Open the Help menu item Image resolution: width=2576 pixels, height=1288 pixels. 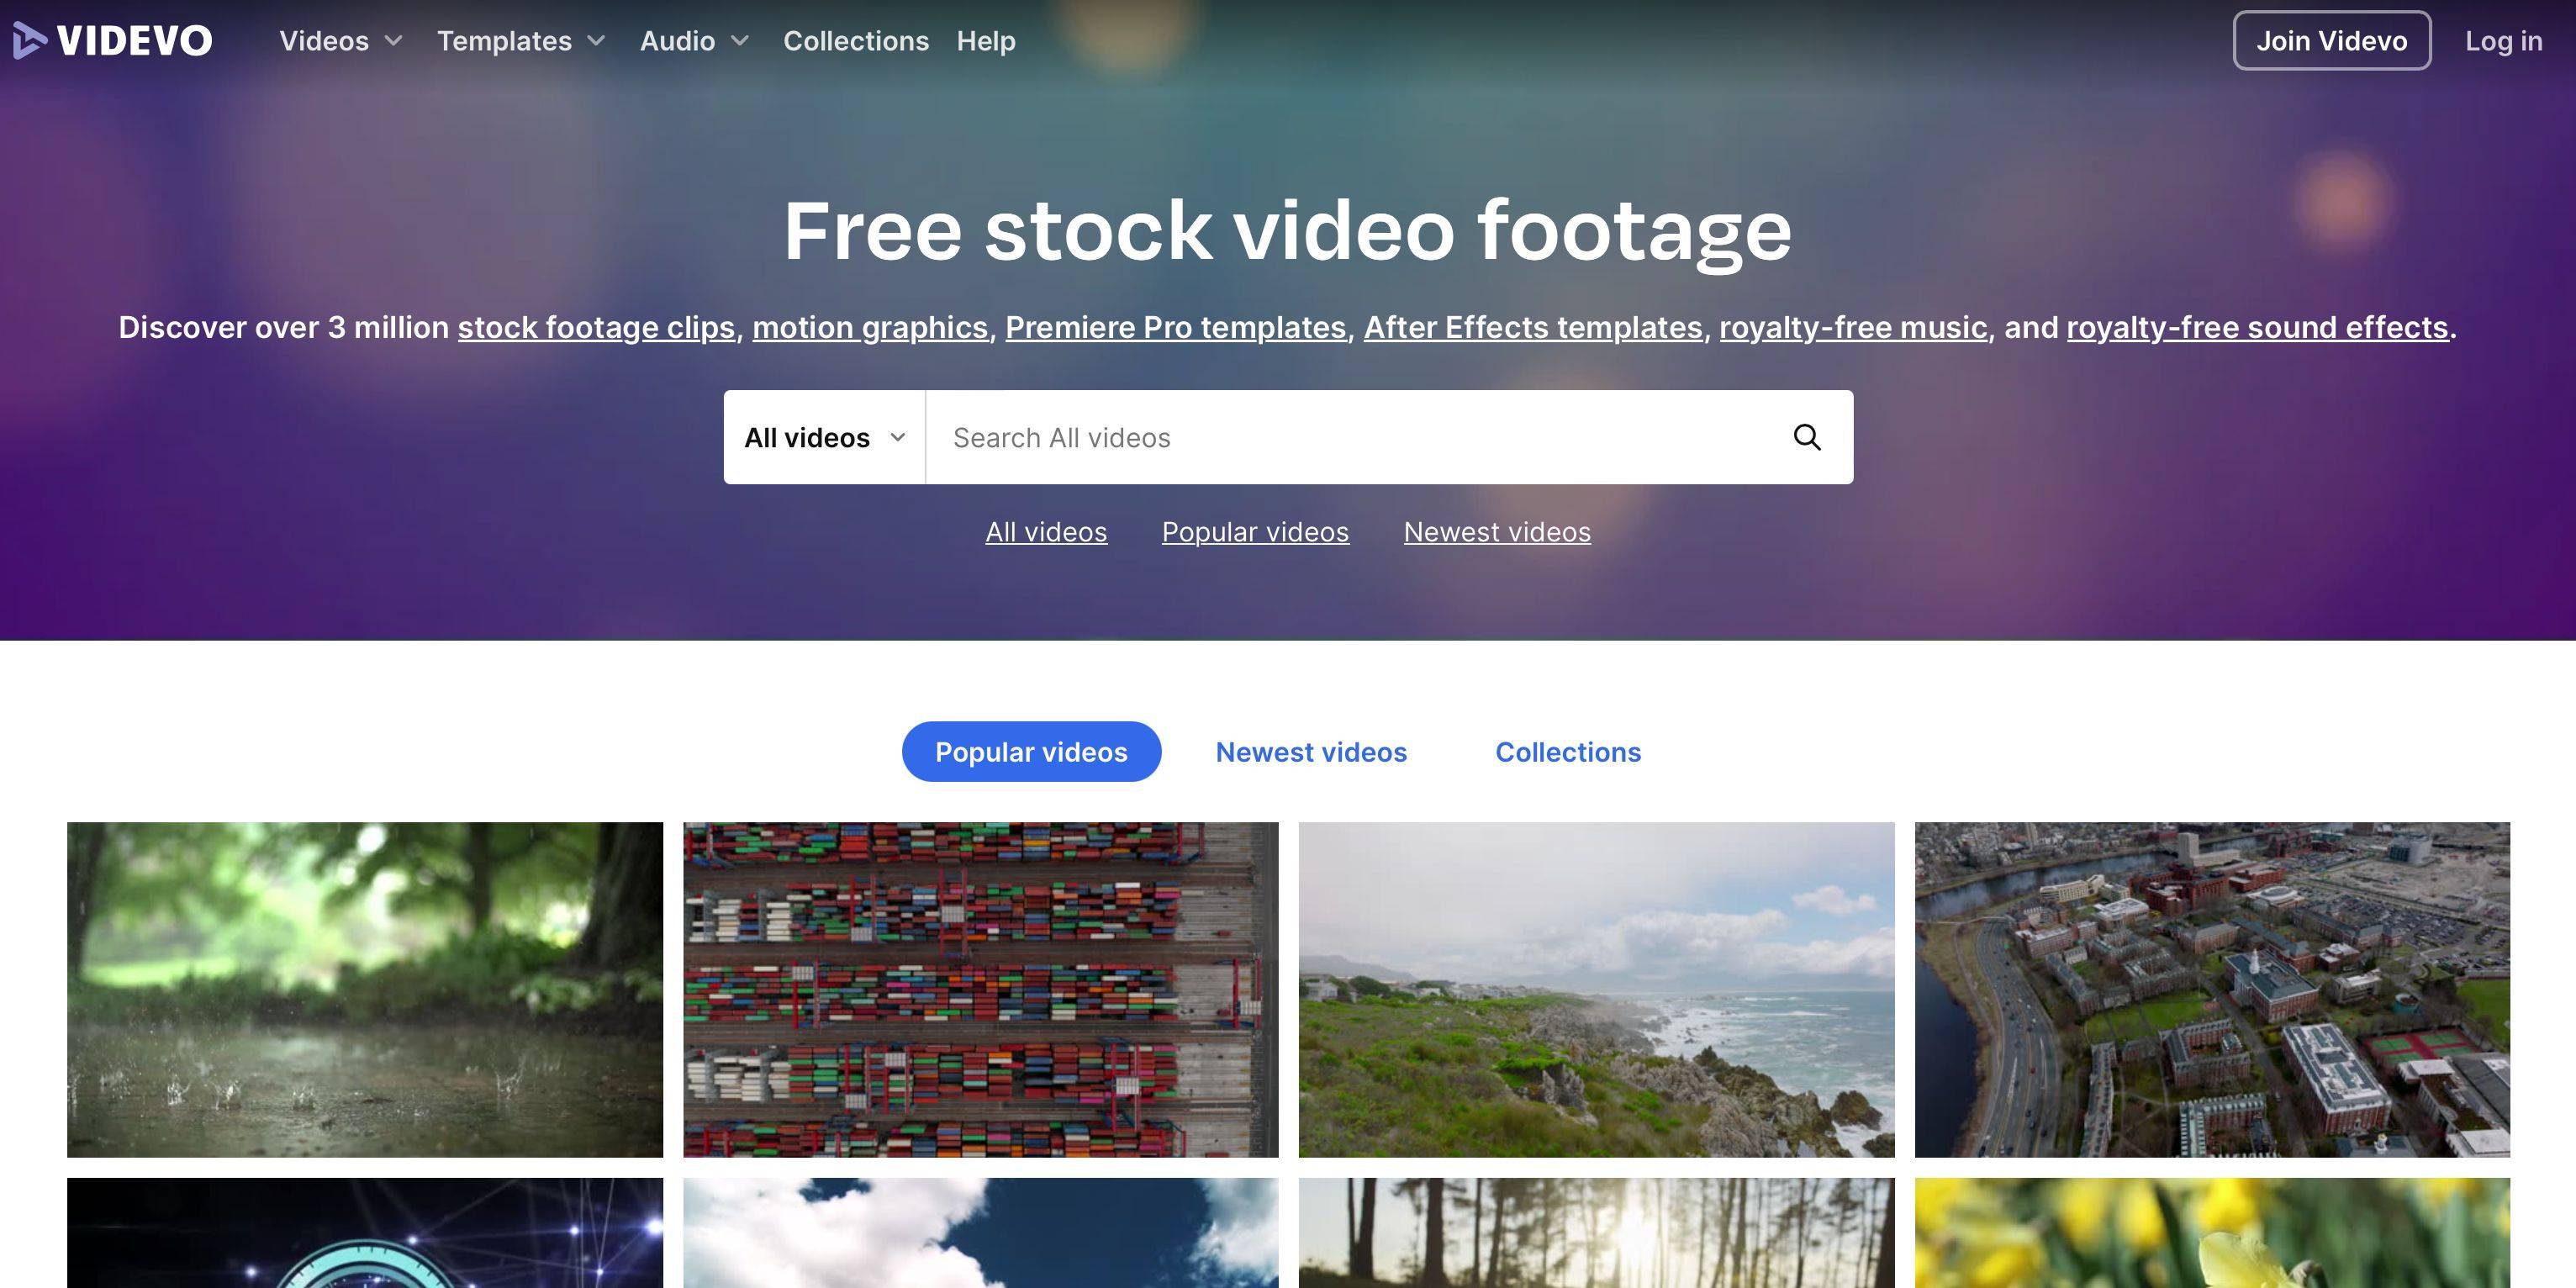click(x=985, y=41)
